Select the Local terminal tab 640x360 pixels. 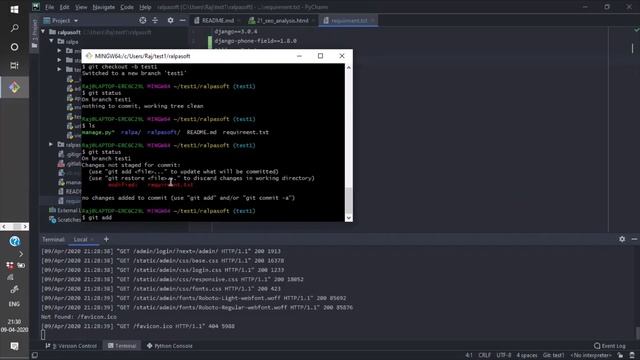point(80,239)
